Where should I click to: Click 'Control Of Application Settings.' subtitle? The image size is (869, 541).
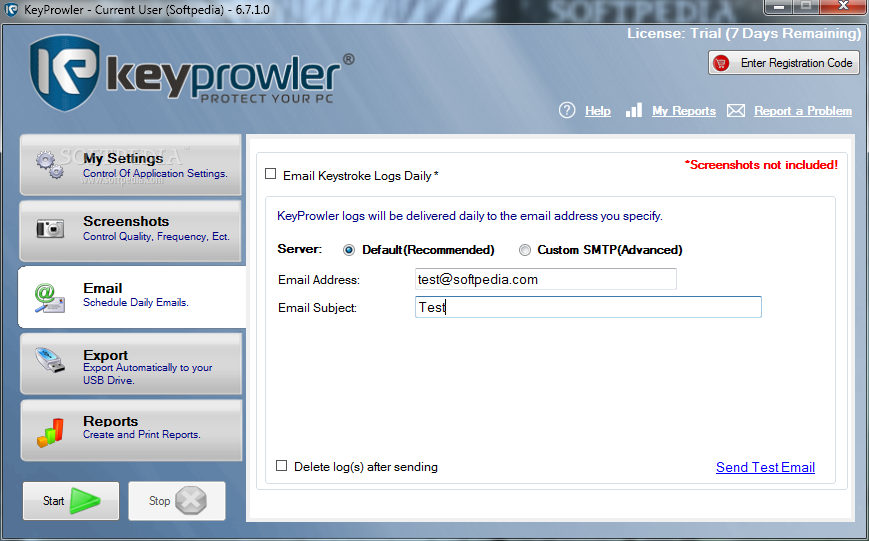(x=155, y=173)
